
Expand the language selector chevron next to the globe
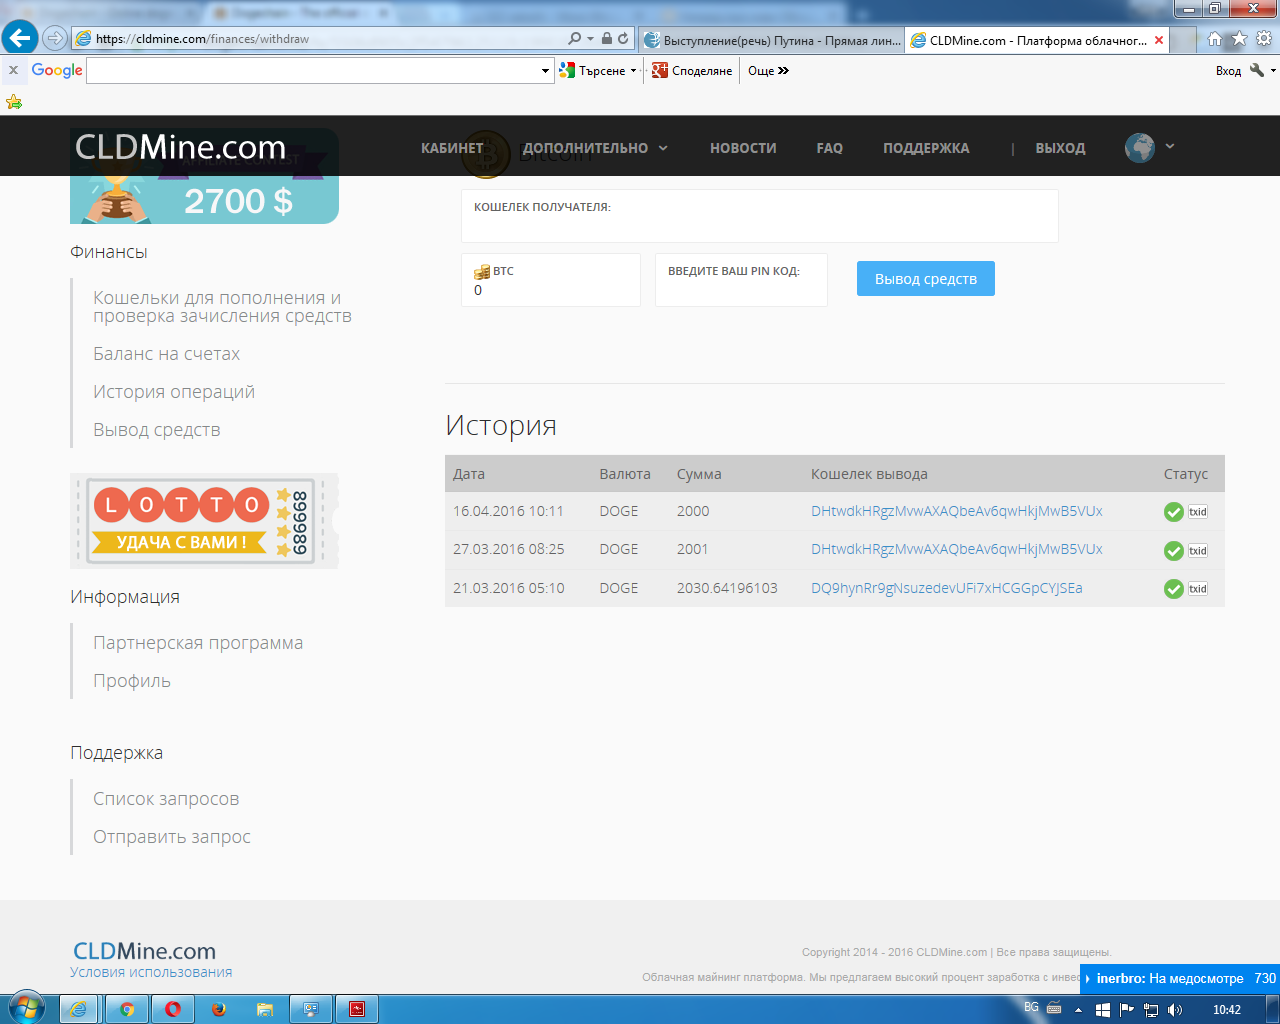click(x=1170, y=146)
